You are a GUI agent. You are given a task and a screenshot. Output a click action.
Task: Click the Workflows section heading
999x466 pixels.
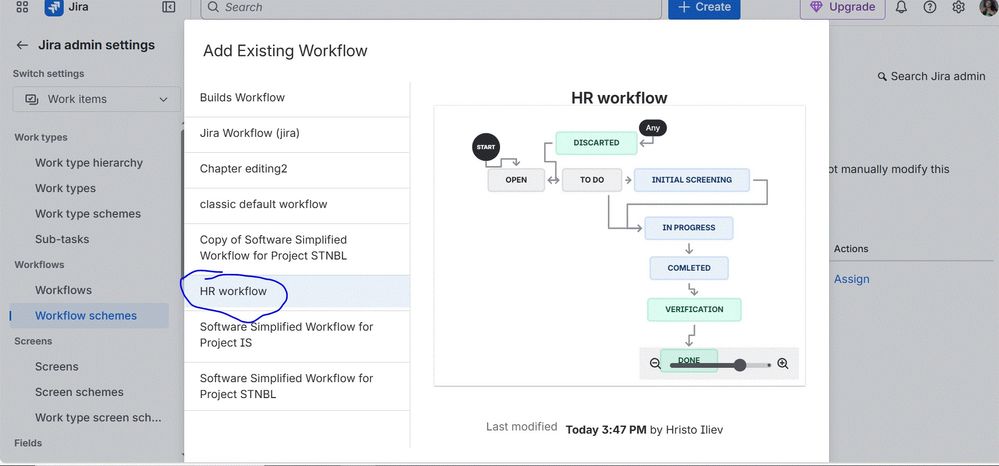(40, 265)
